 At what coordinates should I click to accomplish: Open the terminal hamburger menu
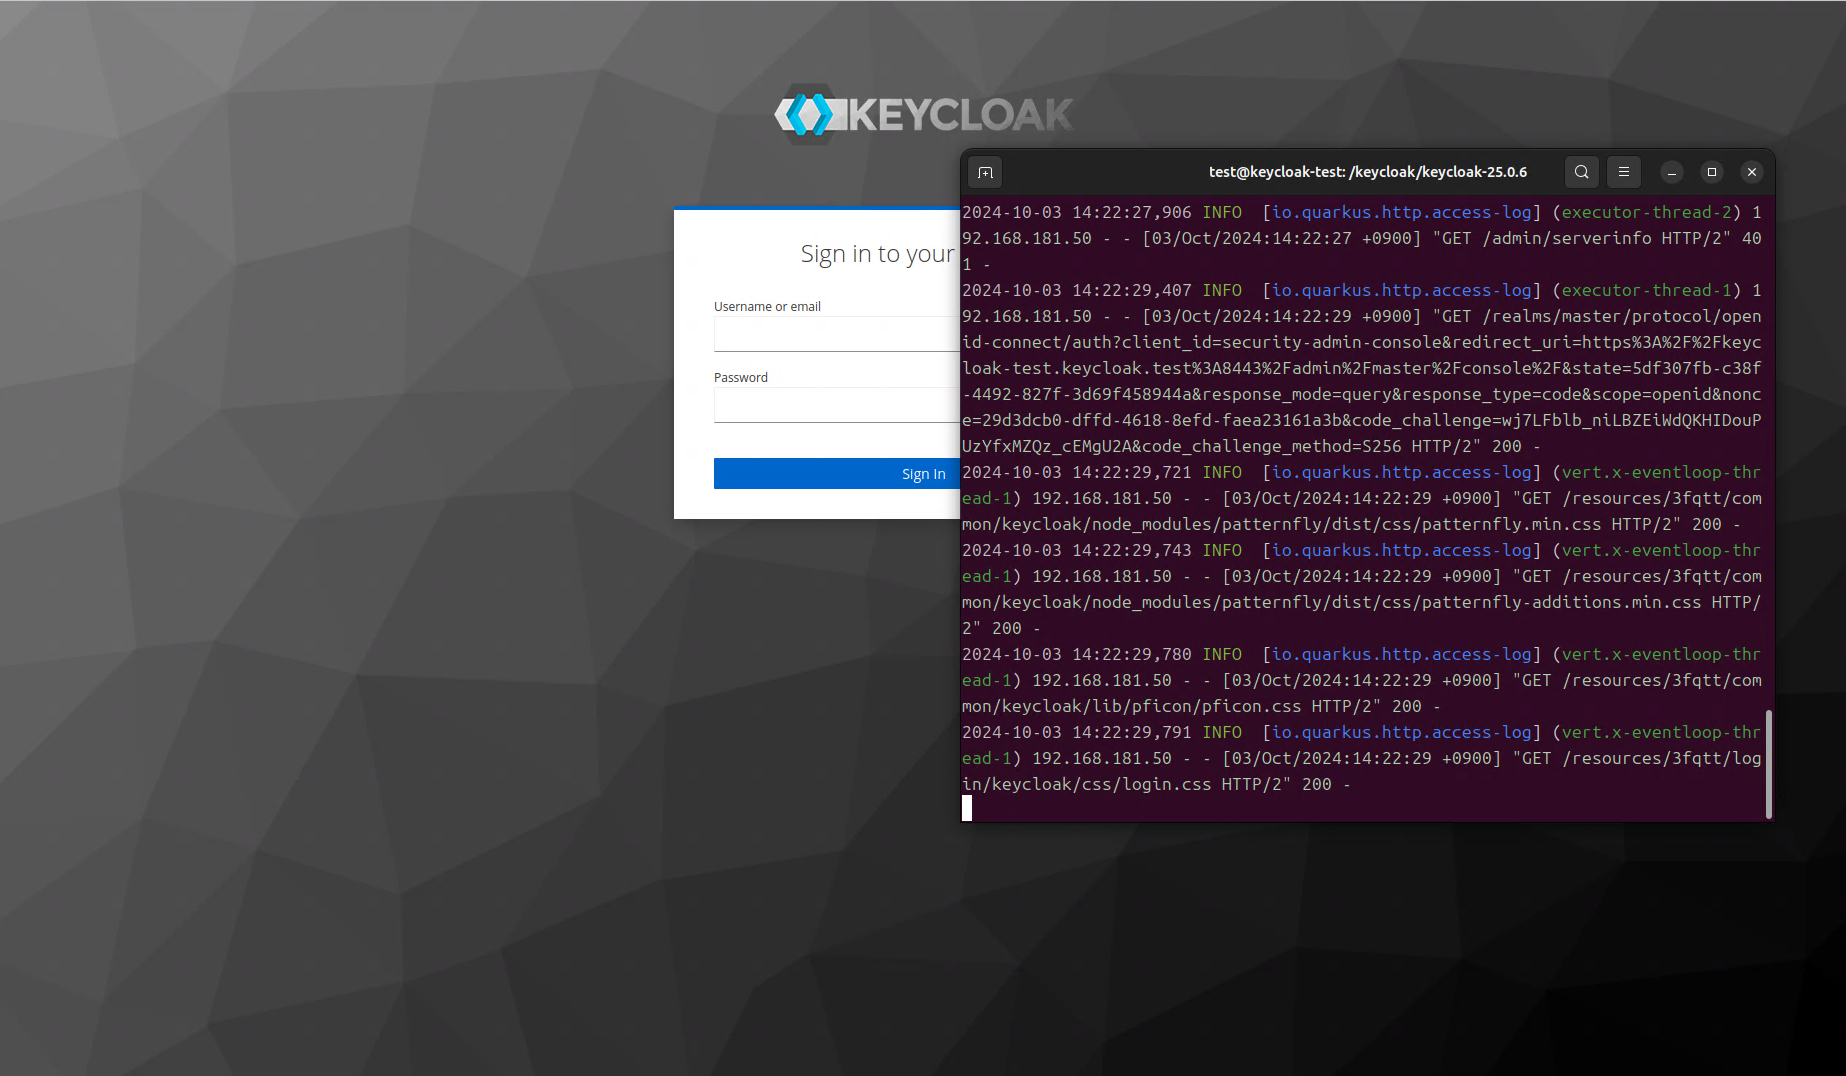pos(1623,172)
